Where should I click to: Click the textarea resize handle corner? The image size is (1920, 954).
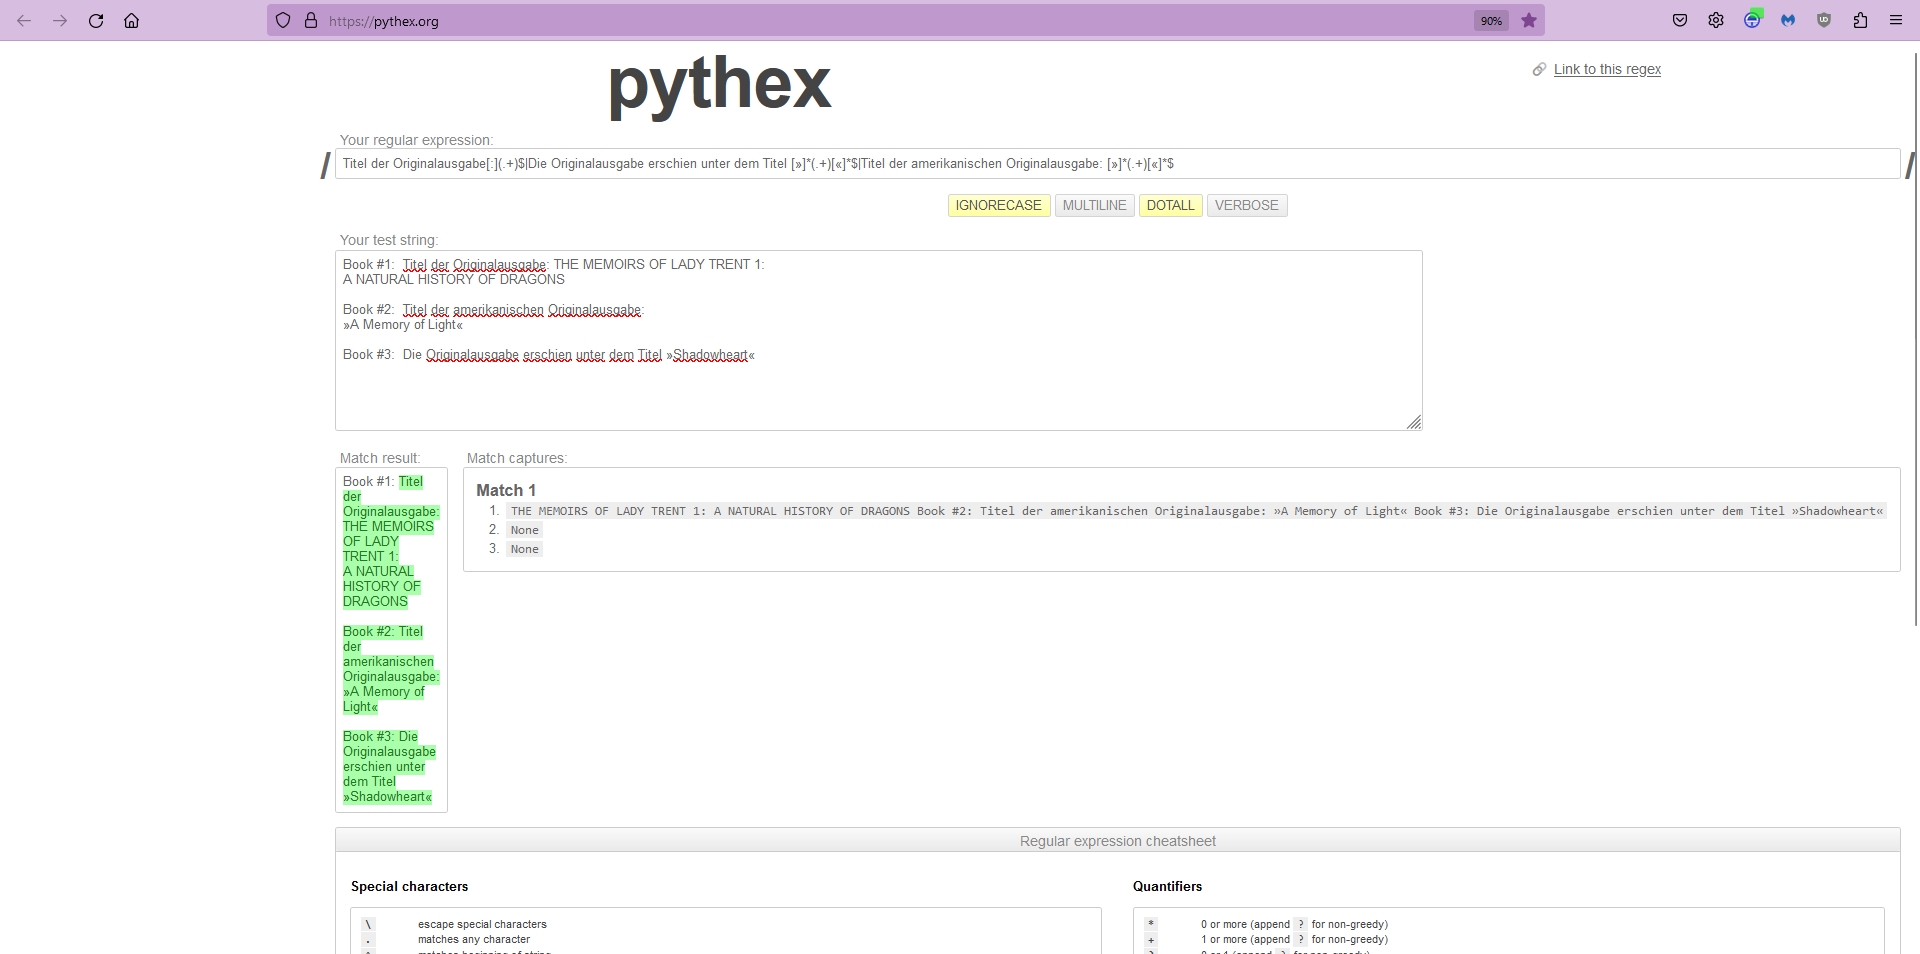point(1413,422)
